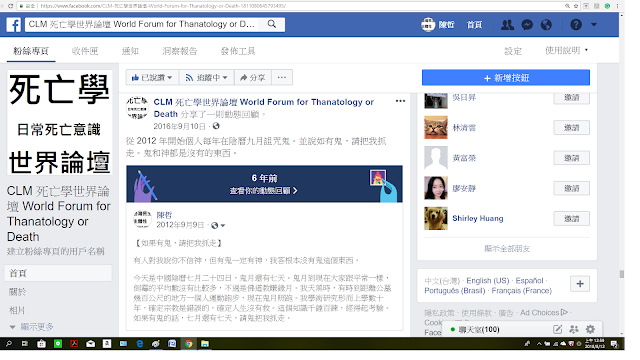This screenshot has height=360, width=640.
Task: Invite Shirley Huang with the 邀請 button
Action: pyautogui.click(x=571, y=218)
